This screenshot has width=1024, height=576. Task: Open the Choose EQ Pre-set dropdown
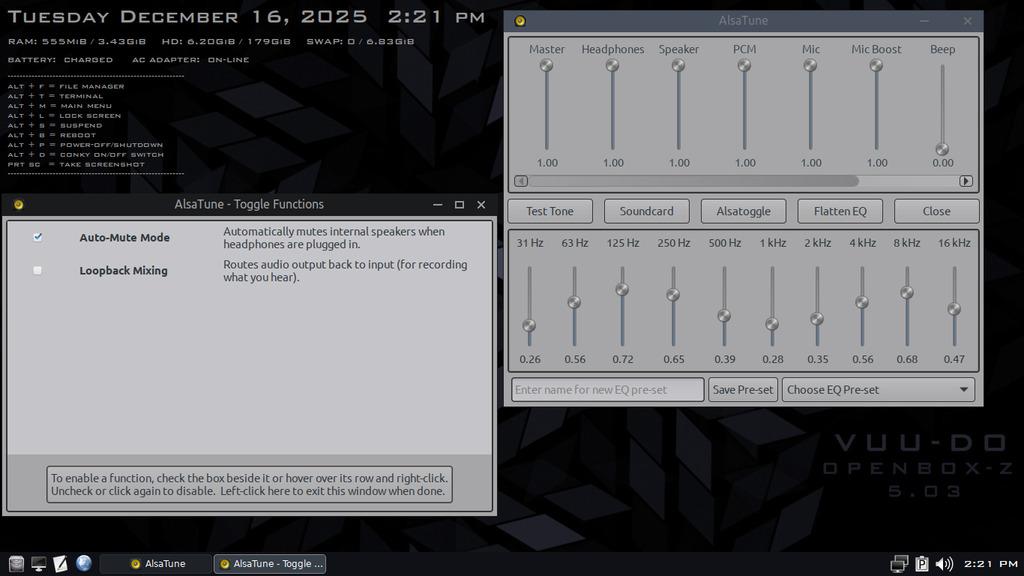[x=879, y=390]
